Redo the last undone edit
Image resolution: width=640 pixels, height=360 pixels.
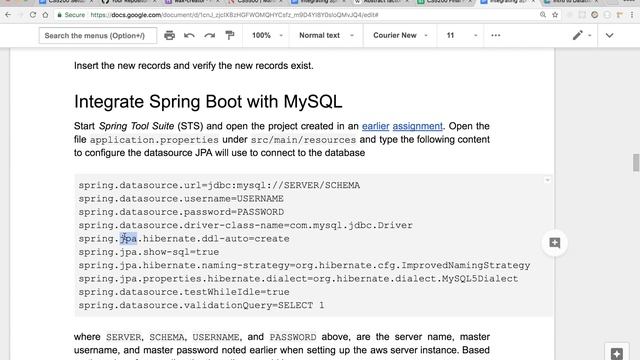[210, 36]
